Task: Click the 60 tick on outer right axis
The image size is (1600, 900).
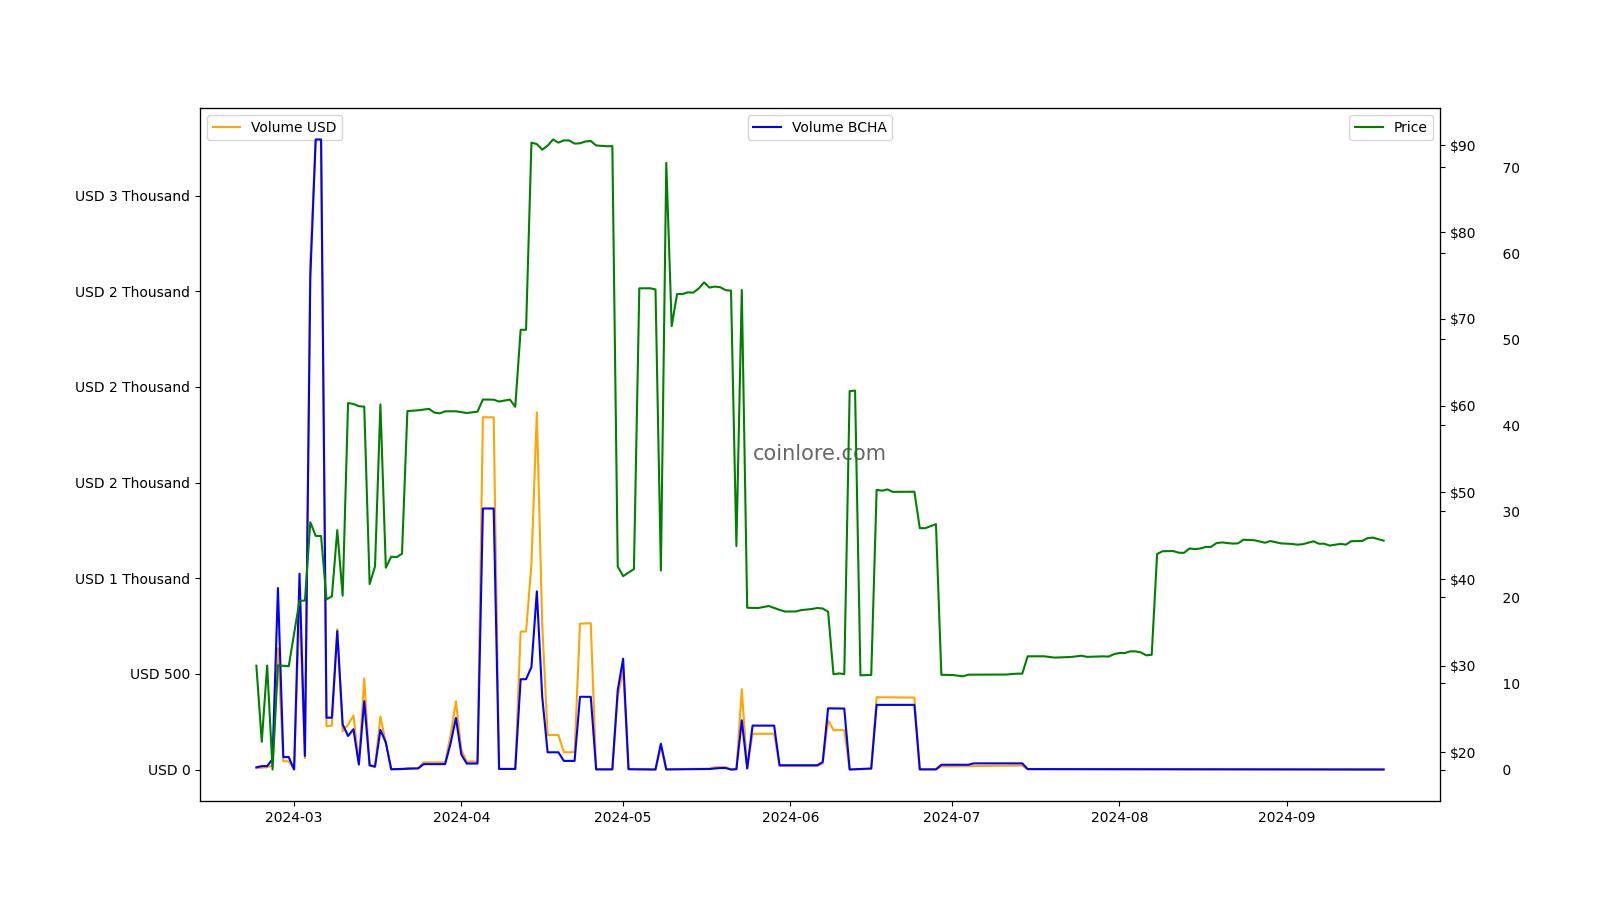Action: pos(1511,254)
